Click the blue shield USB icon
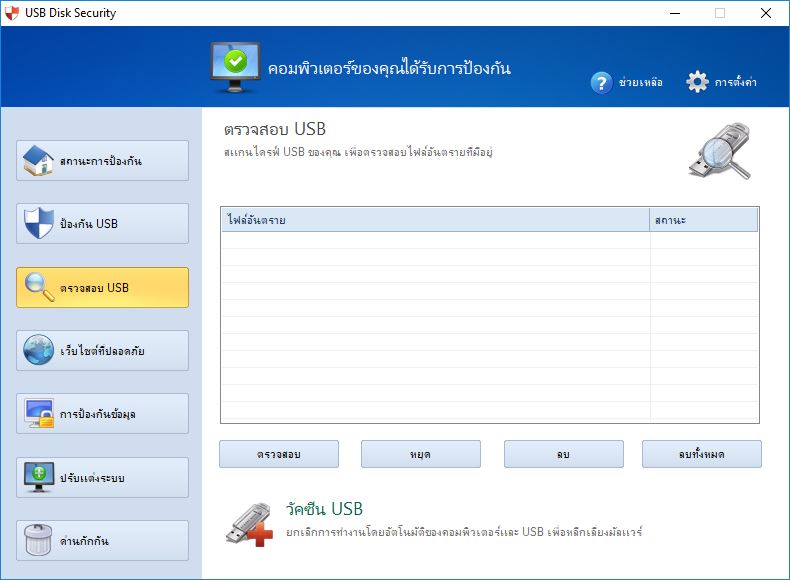 click(x=38, y=223)
